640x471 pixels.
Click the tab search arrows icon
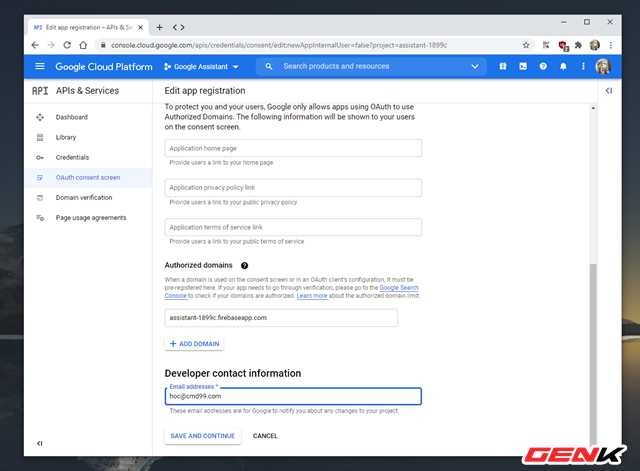(178, 27)
